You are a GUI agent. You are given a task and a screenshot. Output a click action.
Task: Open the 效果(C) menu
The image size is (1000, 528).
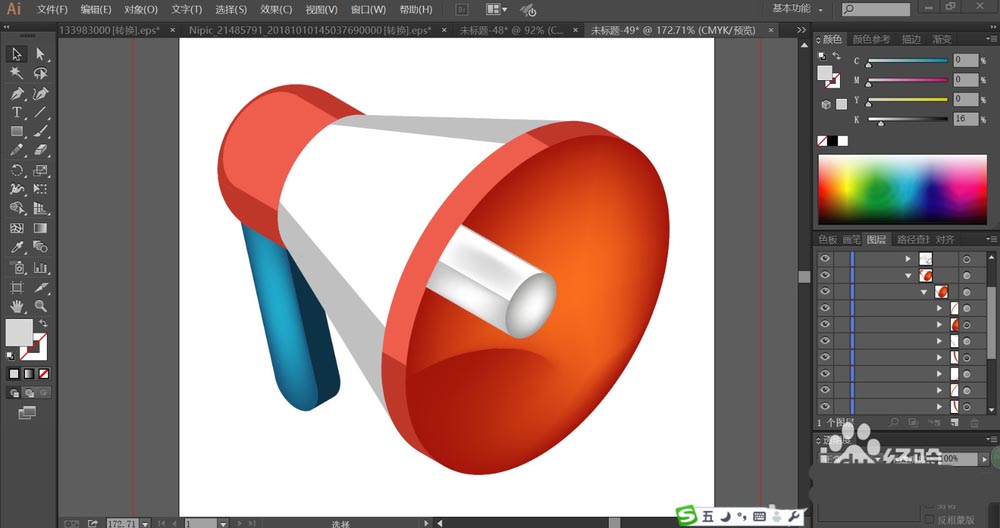pos(276,10)
